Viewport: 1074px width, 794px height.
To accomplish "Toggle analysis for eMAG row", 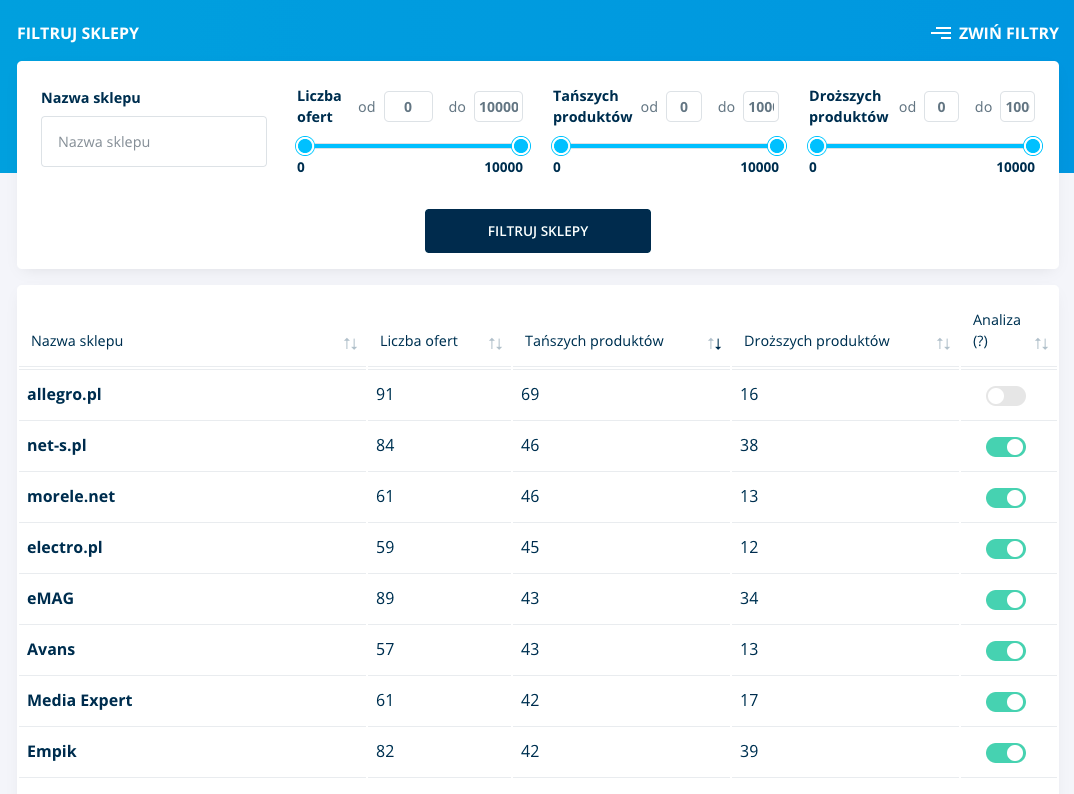I will (1005, 600).
